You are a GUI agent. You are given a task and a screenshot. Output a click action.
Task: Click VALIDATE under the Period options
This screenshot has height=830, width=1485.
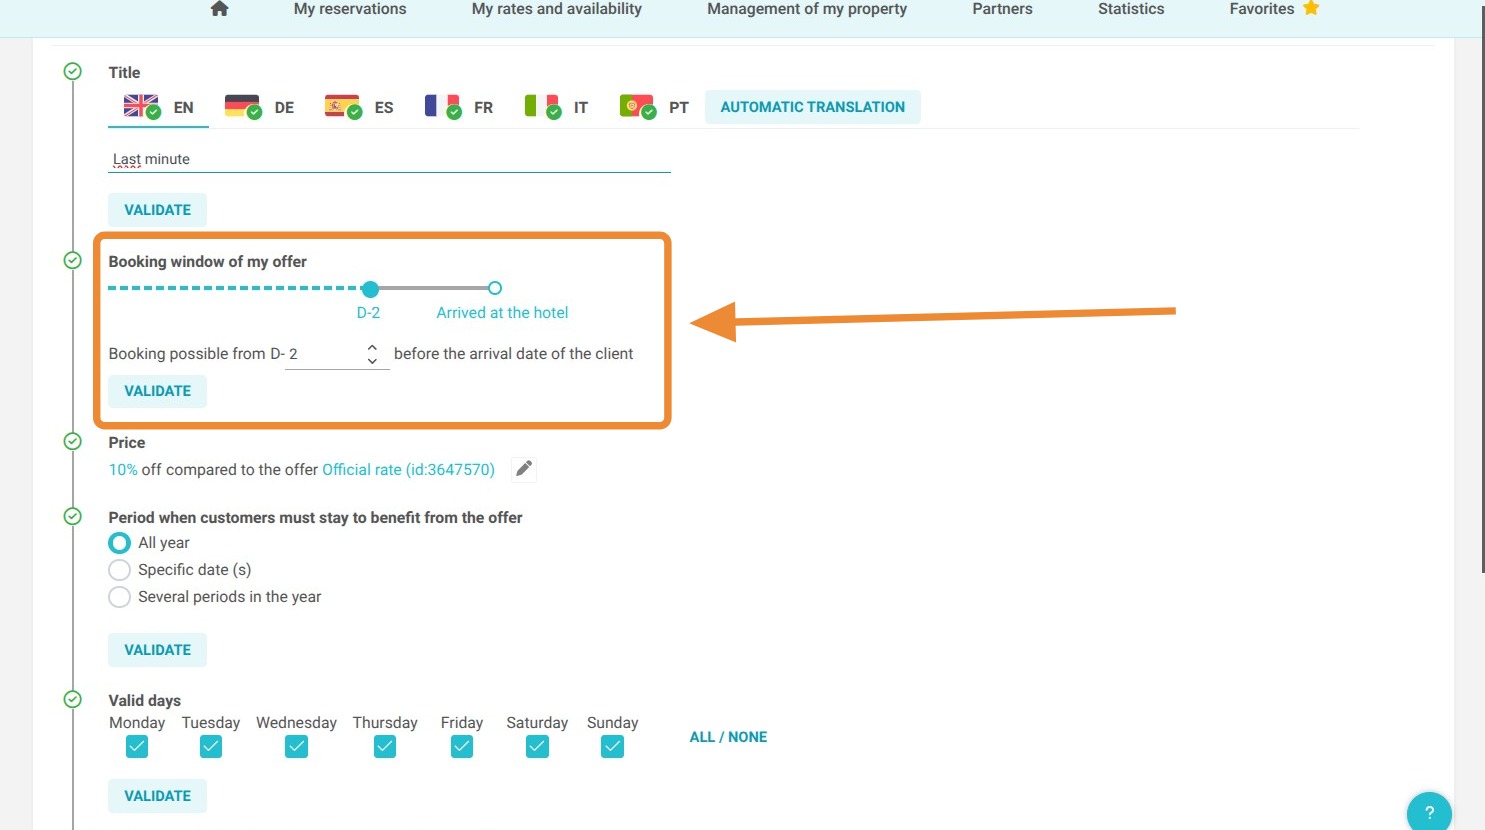click(157, 650)
